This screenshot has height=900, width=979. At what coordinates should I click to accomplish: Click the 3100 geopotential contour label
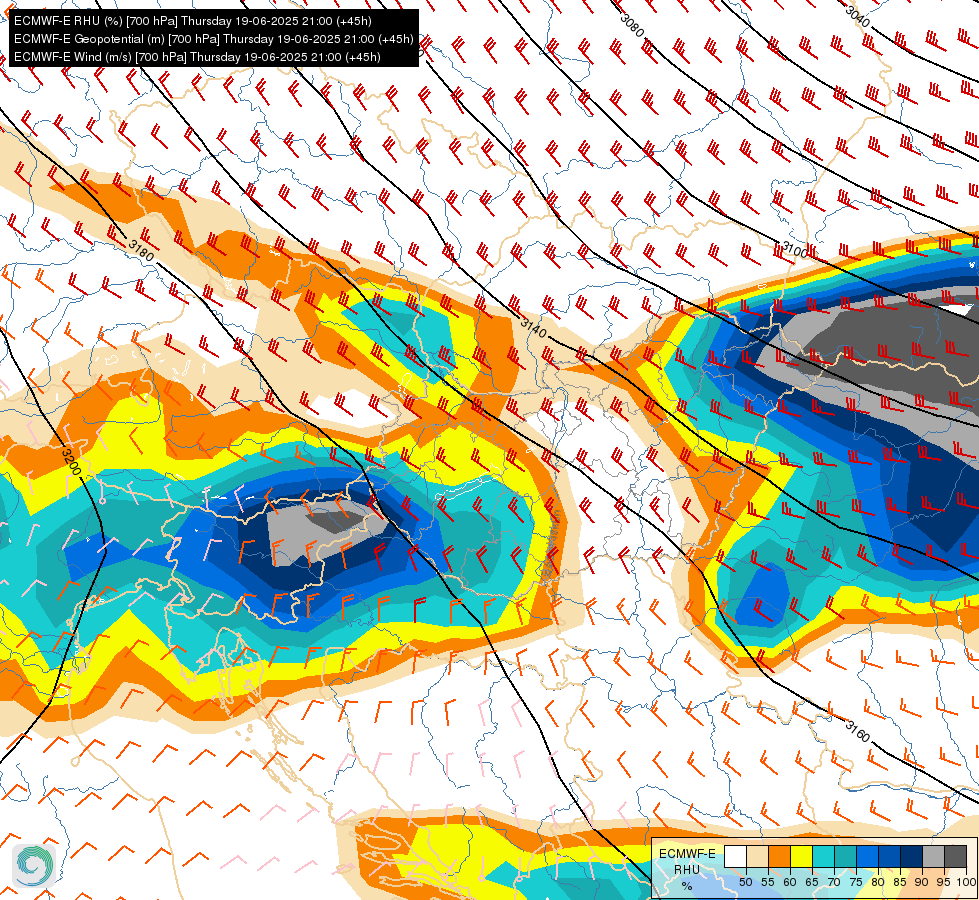coord(794,250)
